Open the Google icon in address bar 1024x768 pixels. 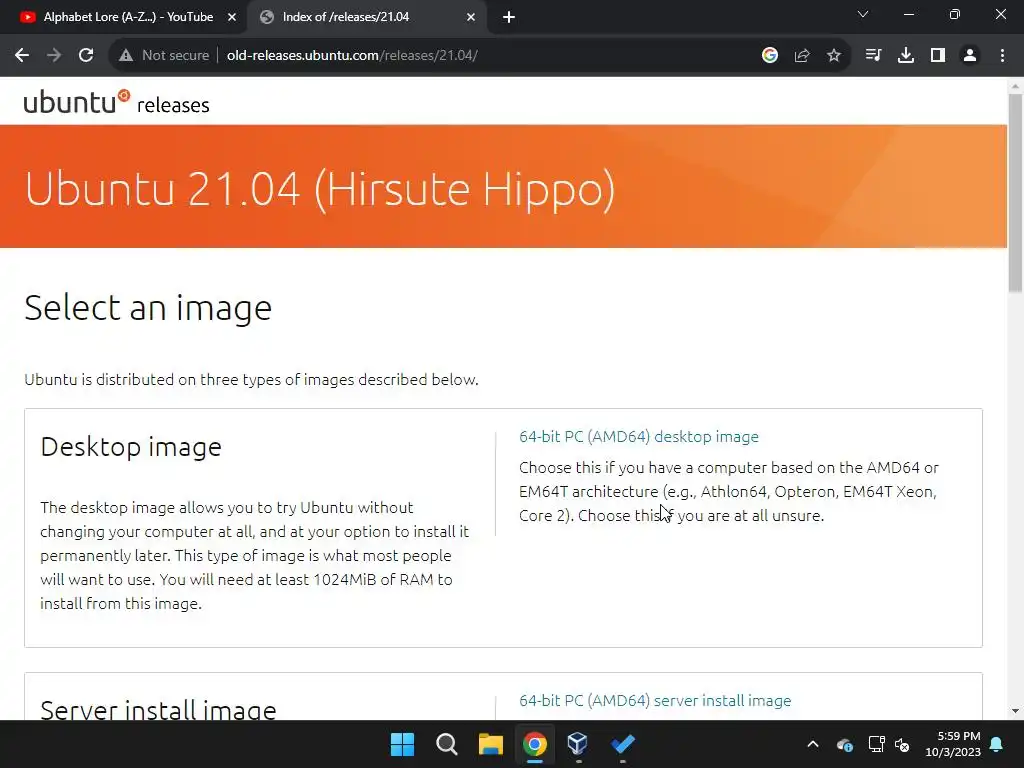770,56
